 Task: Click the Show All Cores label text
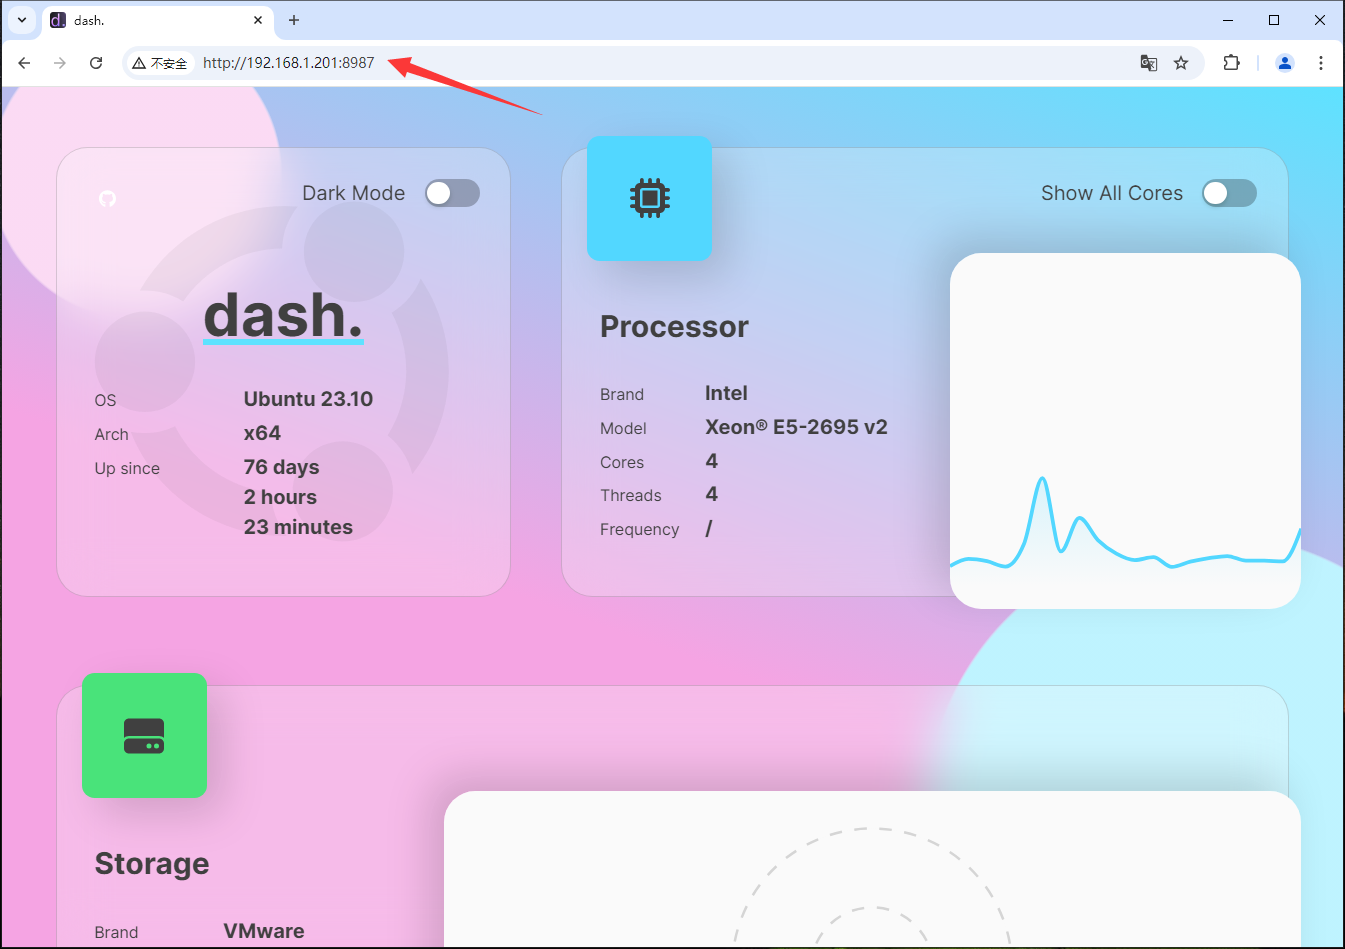click(1112, 193)
